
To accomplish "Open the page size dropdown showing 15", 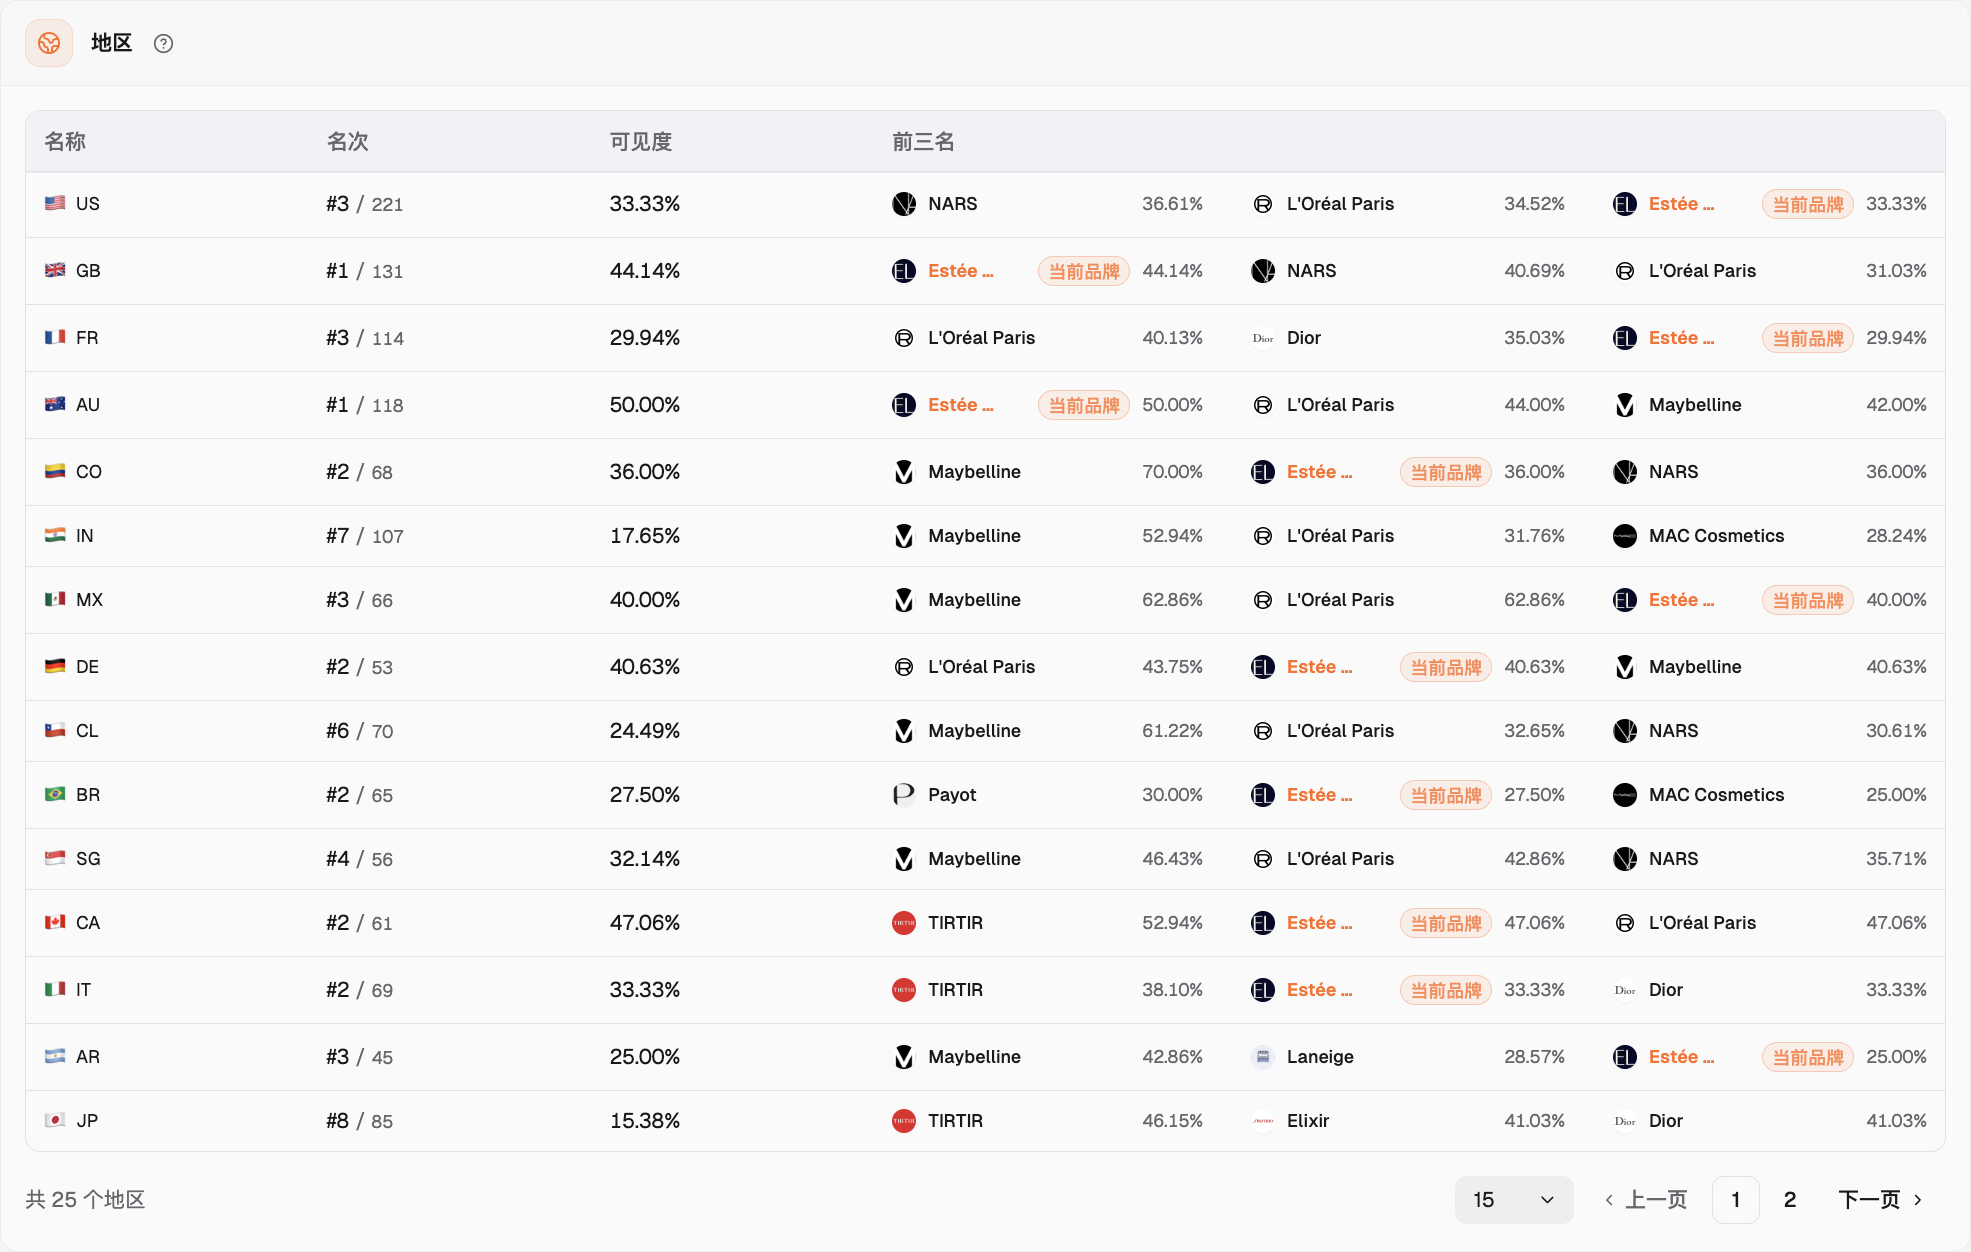I will [1514, 1200].
